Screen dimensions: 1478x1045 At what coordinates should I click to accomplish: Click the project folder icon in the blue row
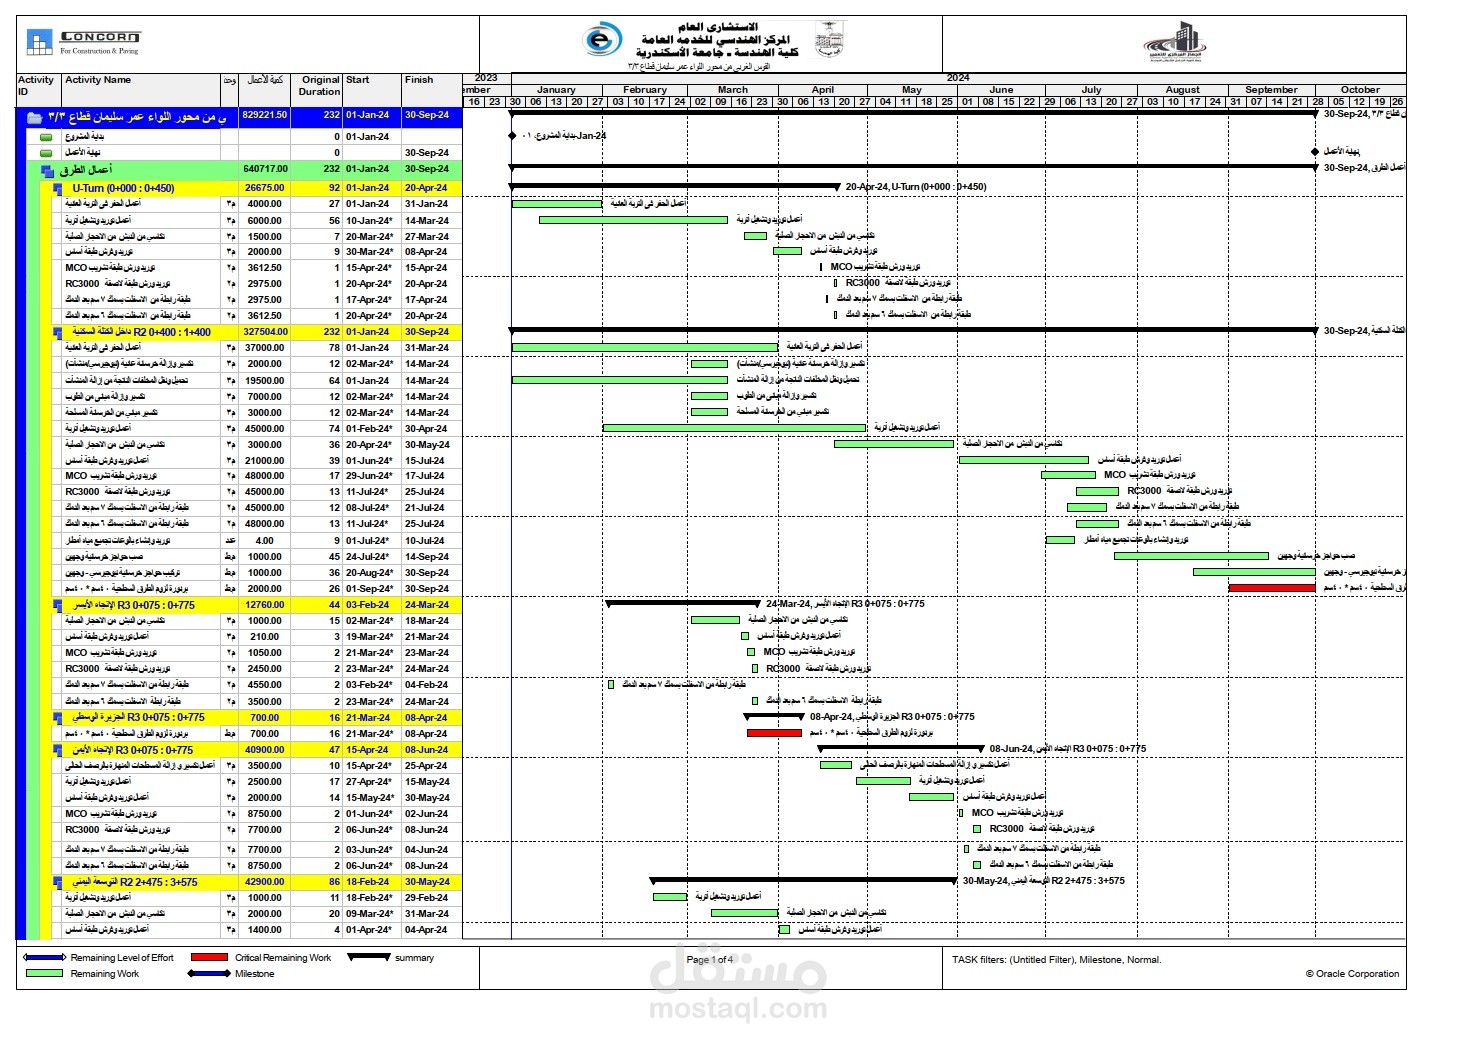click(x=34, y=117)
